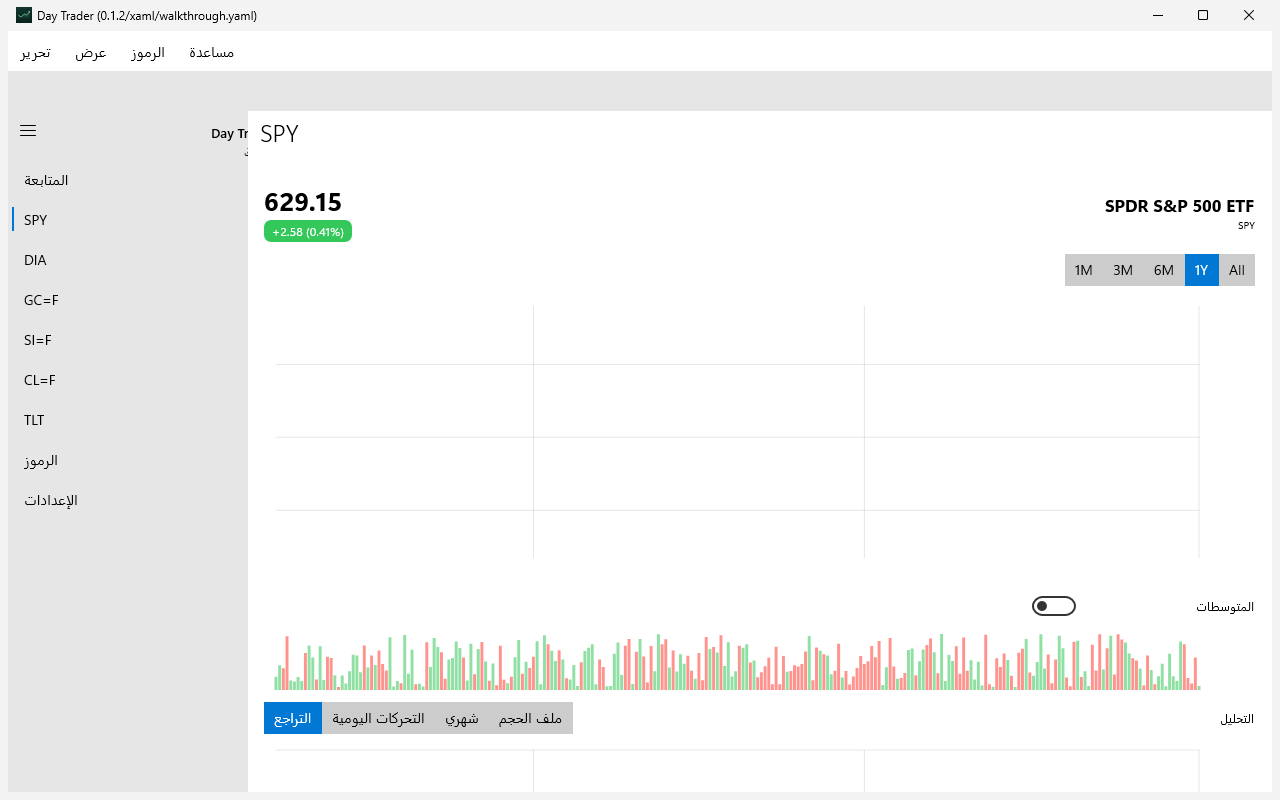The image size is (1280, 800).
Task: Open المتابعة in the sidebar
Action: tap(128, 180)
